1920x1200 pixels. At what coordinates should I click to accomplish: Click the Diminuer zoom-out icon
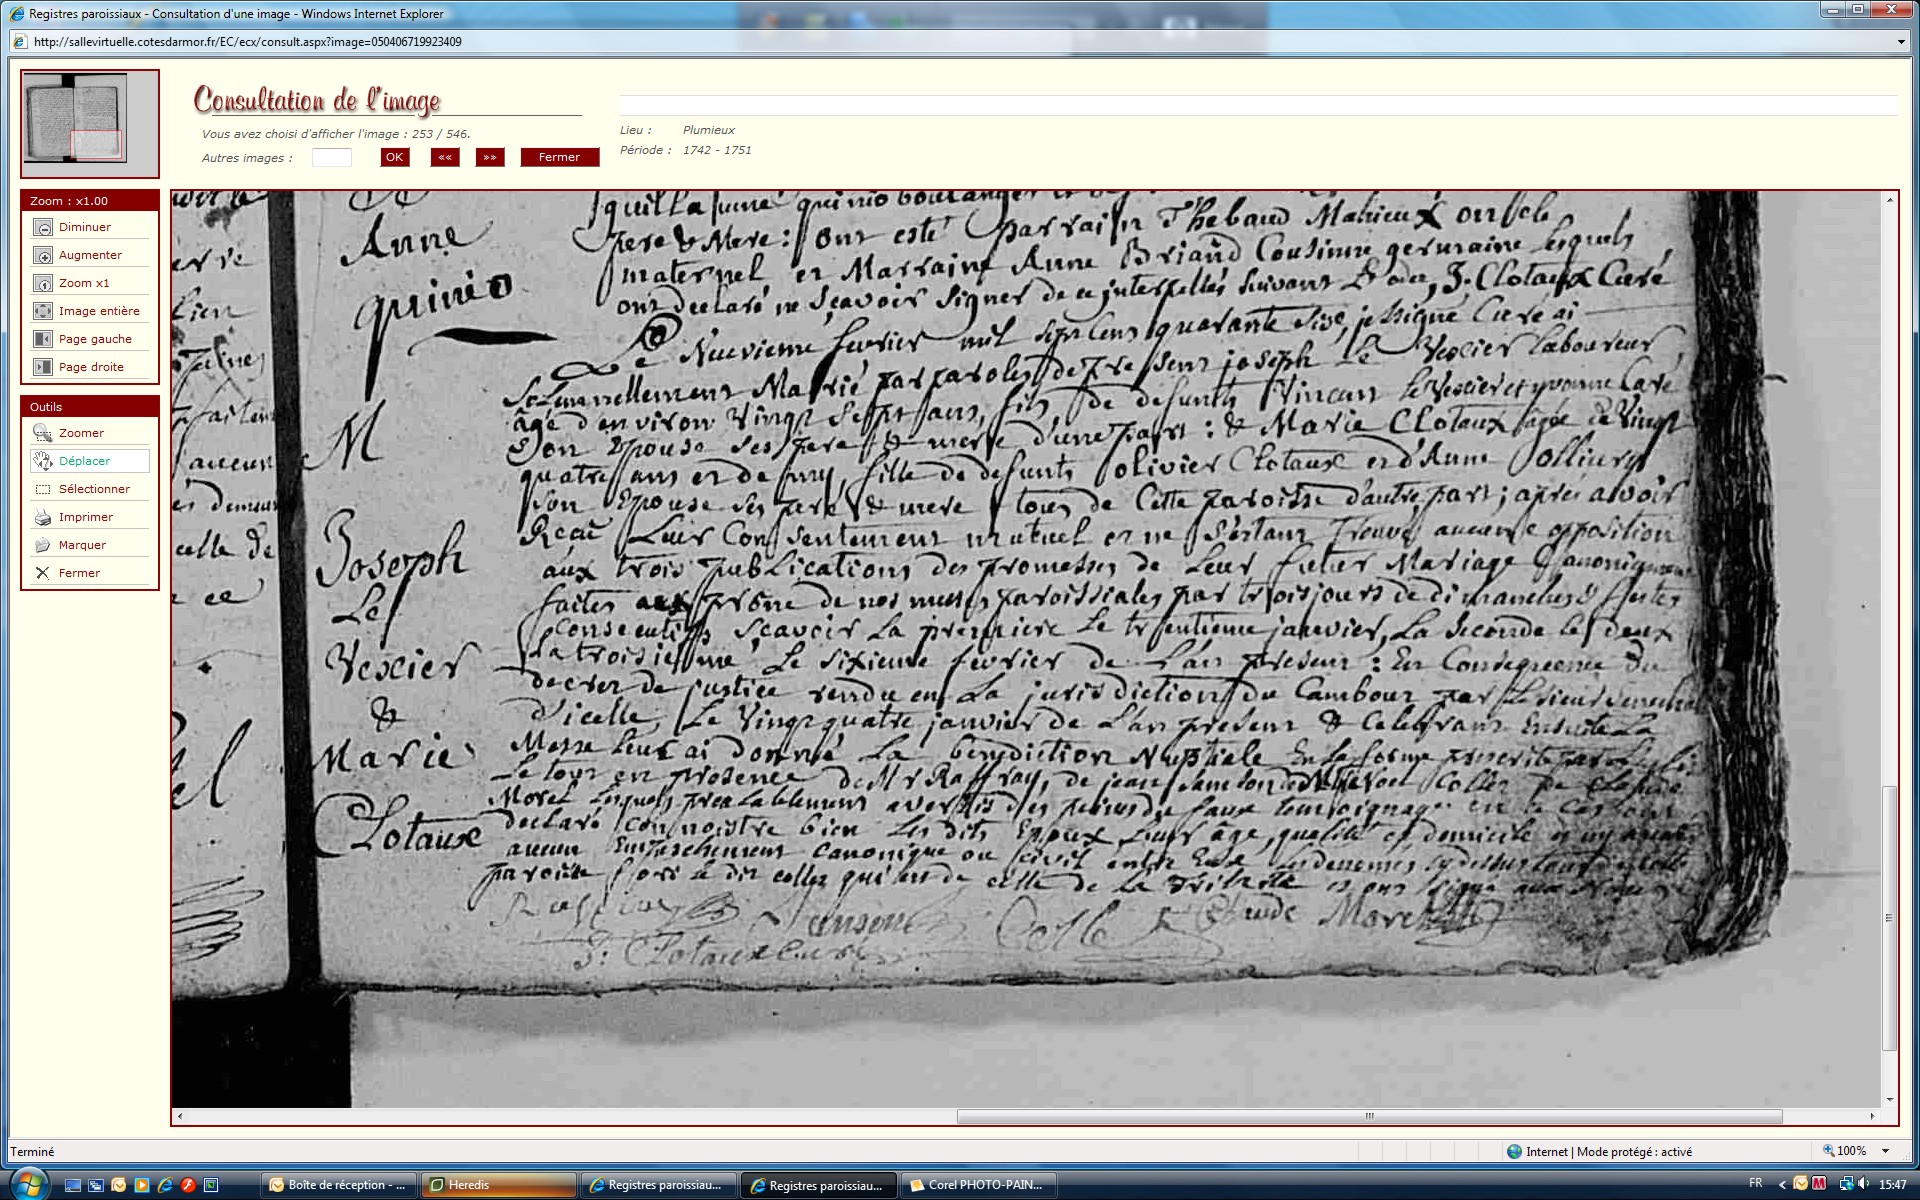(43, 228)
